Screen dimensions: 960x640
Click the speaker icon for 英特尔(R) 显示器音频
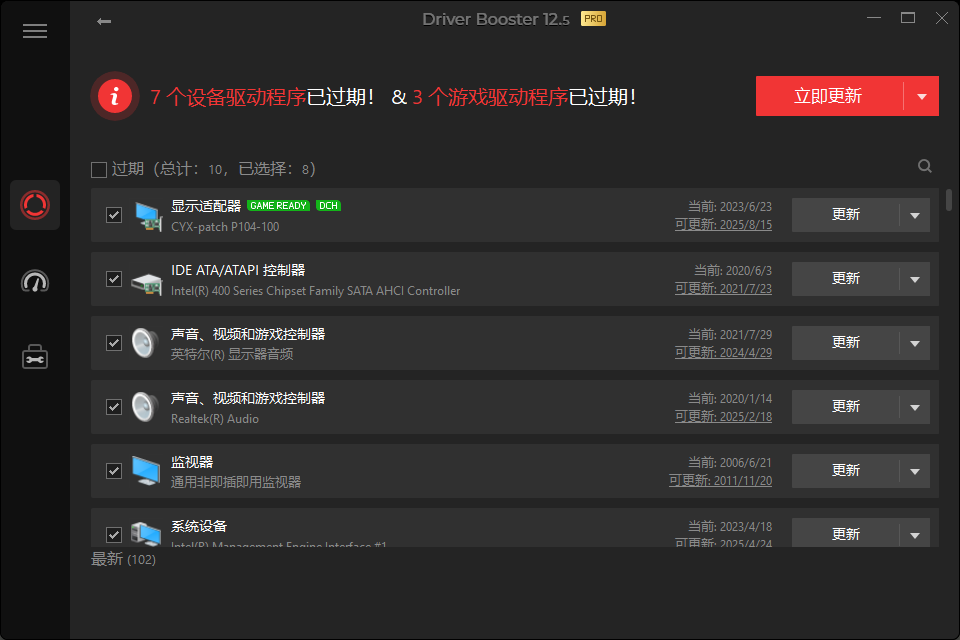[x=145, y=343]
